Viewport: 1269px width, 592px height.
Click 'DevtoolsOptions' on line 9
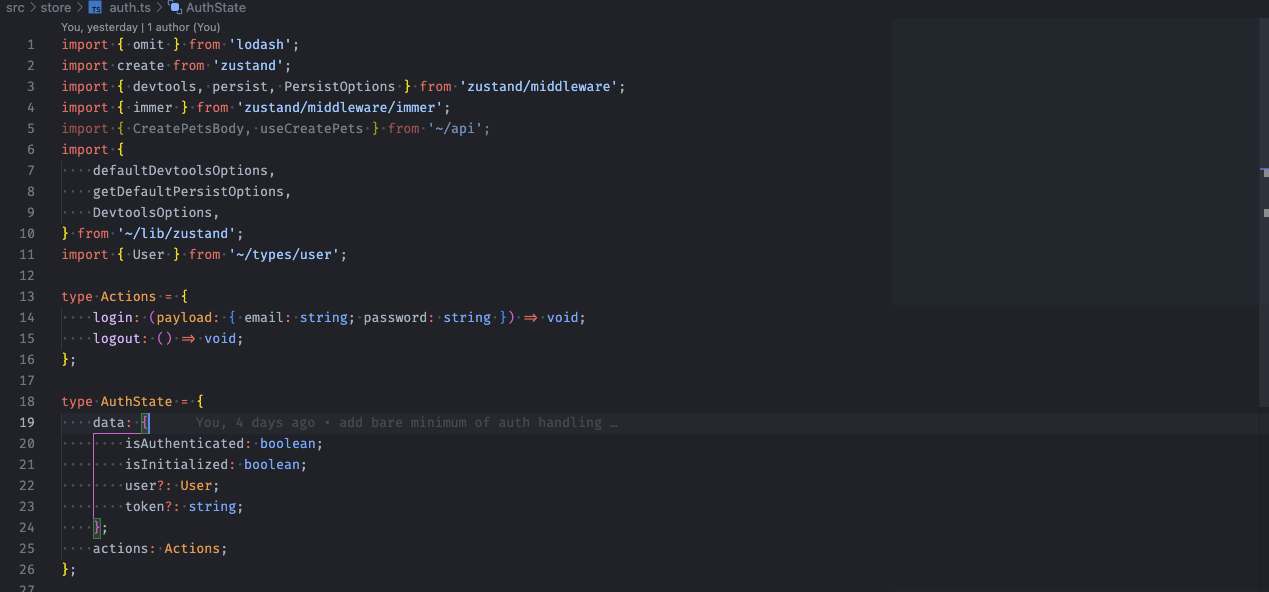click(152, 212)
